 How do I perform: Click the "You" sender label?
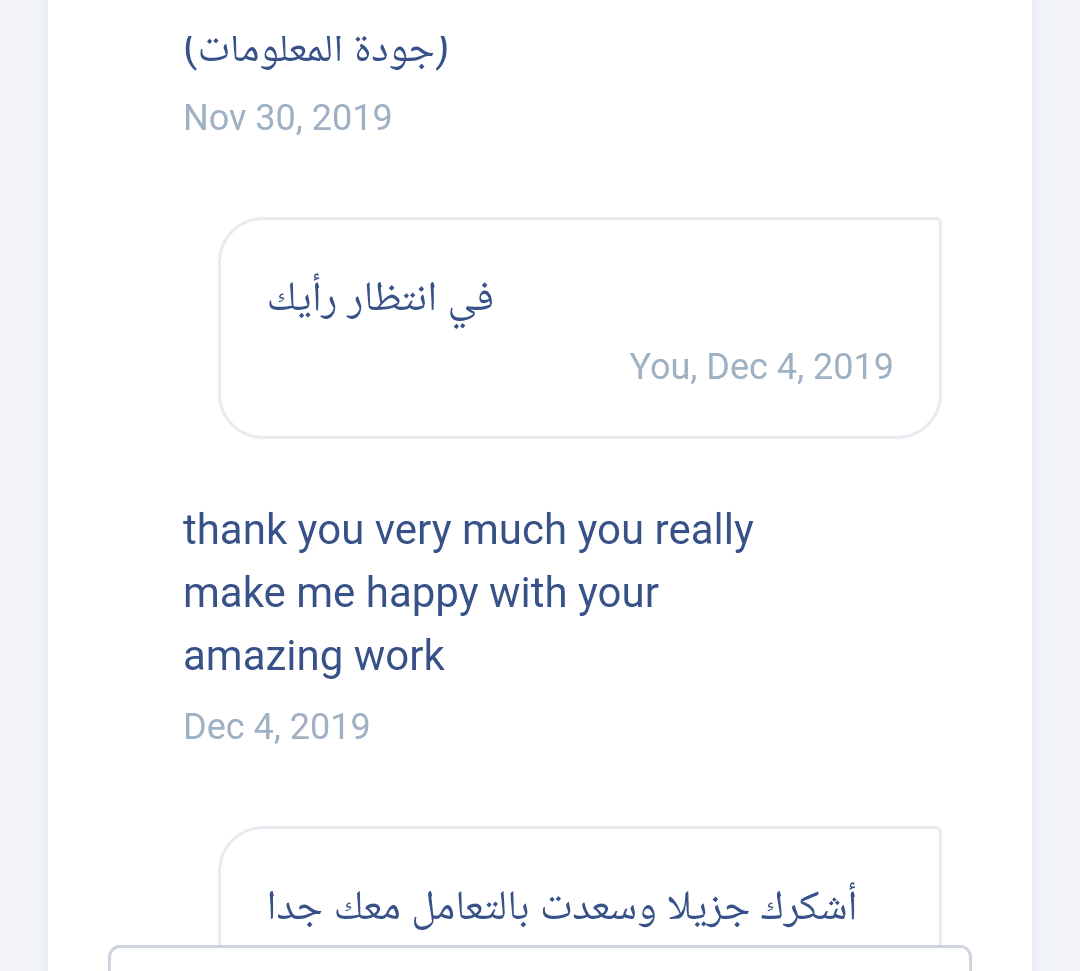click(660, 367)
